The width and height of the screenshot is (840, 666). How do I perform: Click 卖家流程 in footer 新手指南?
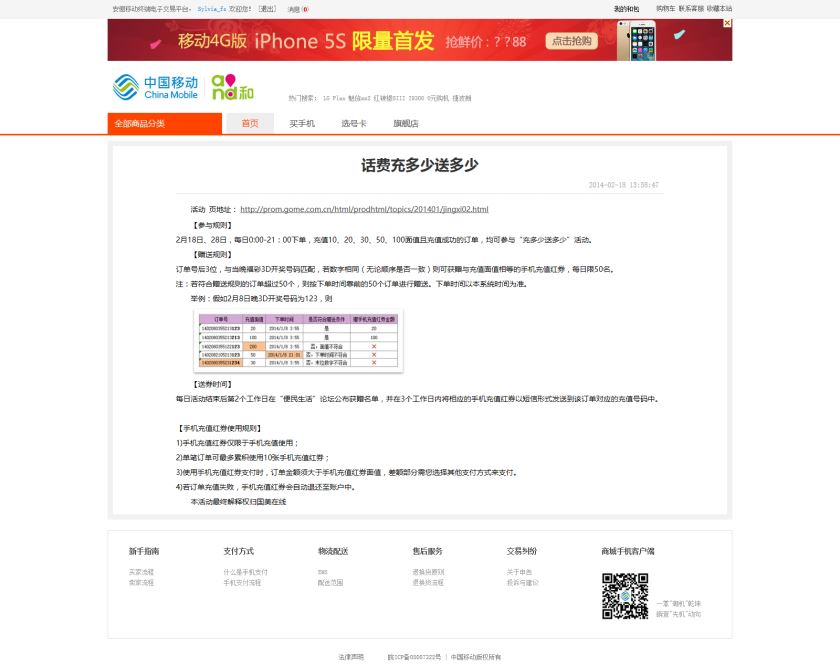pyautogui.click(x=141, y=582)
